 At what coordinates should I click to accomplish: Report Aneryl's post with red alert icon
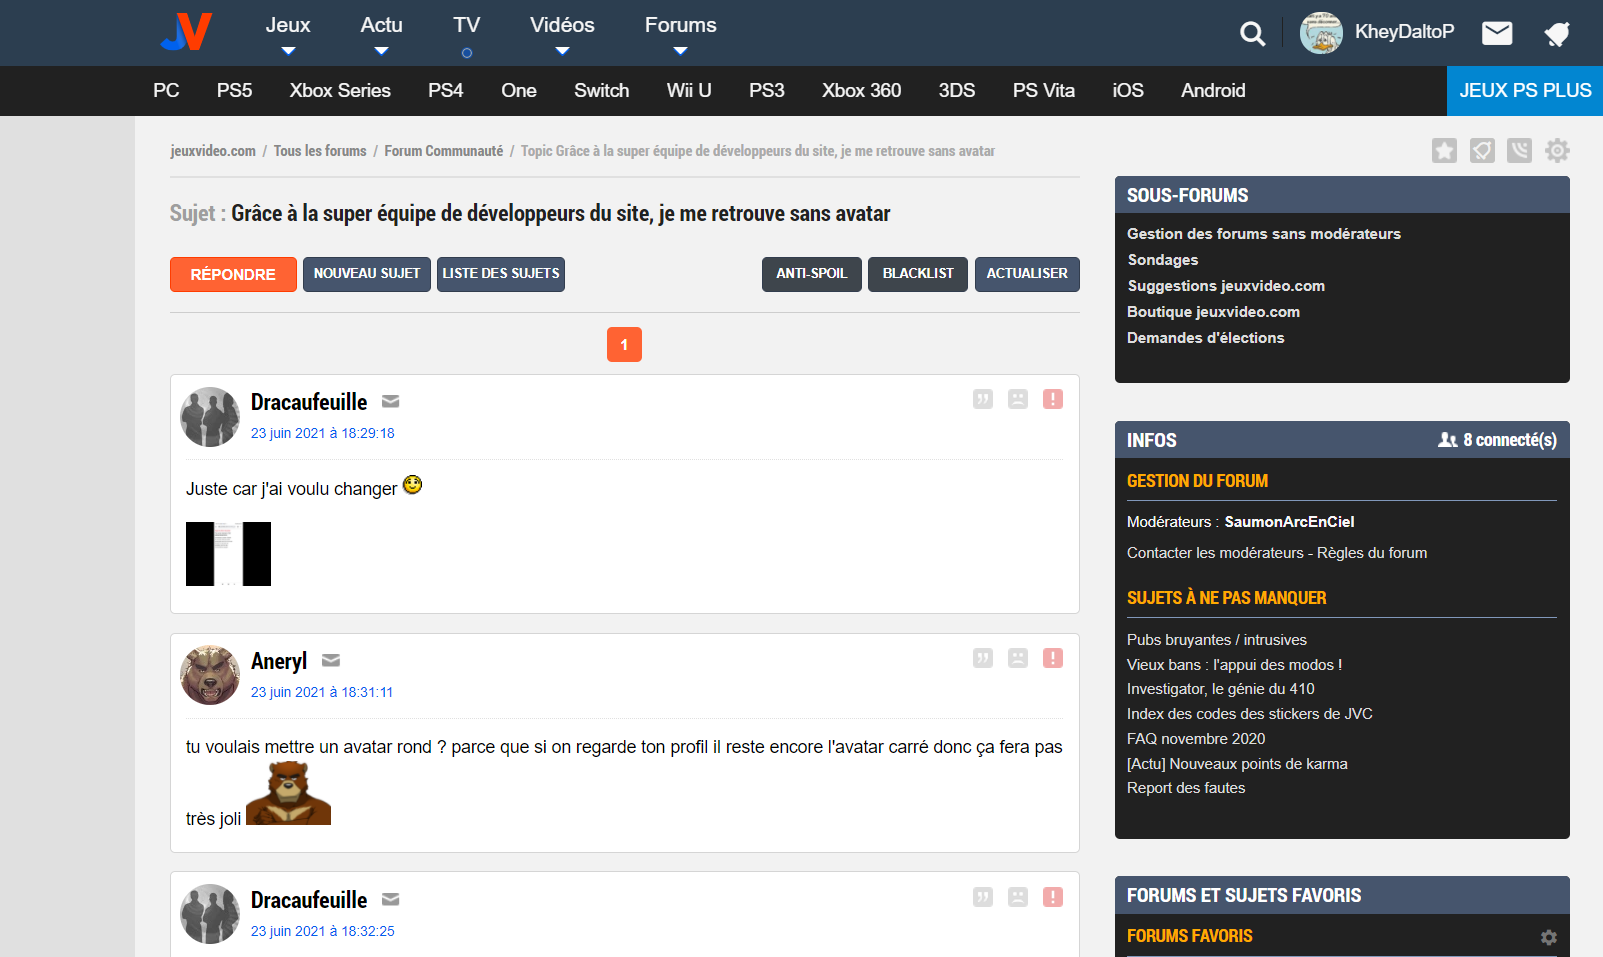pos(1052,658)
